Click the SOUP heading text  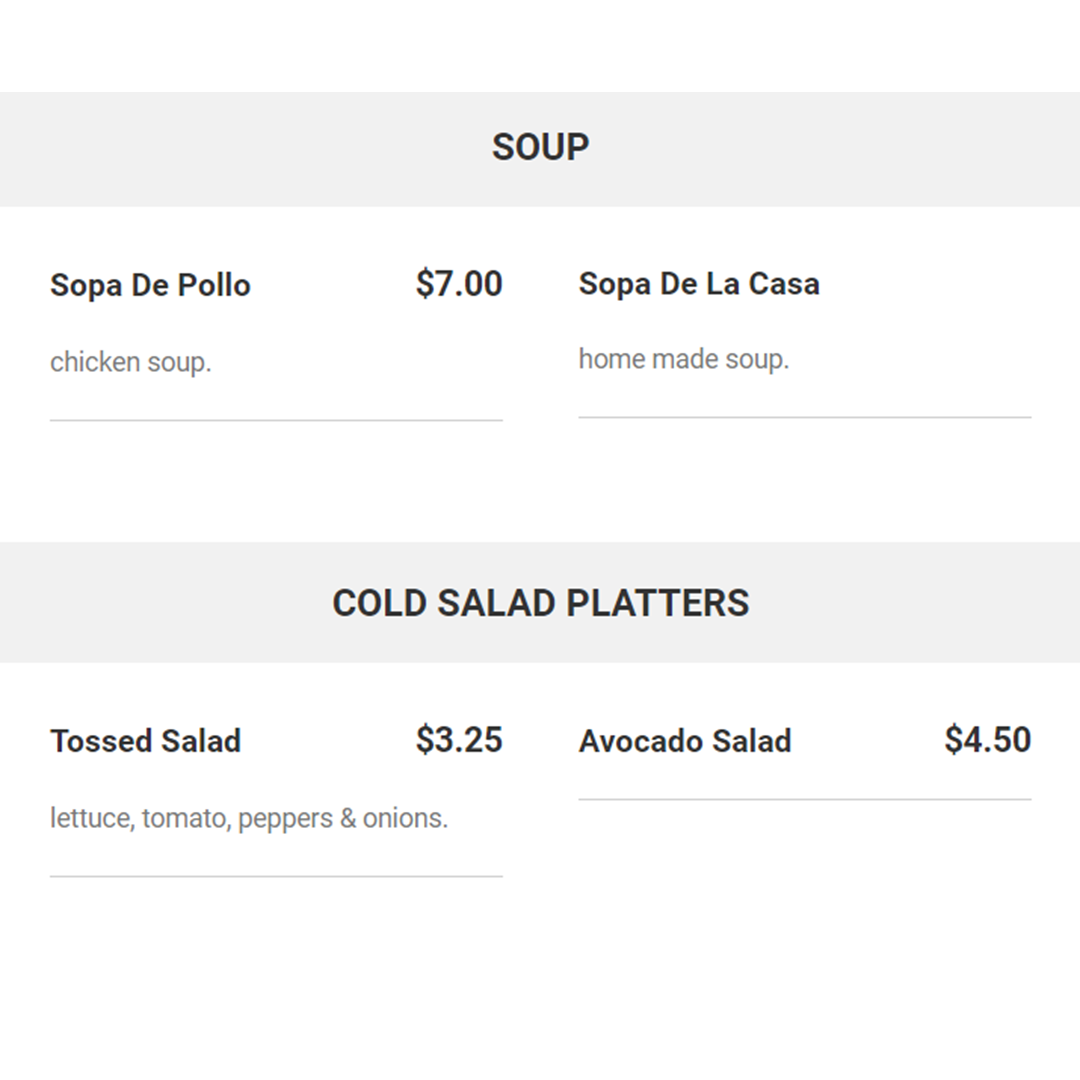click(x=541, y=147)
